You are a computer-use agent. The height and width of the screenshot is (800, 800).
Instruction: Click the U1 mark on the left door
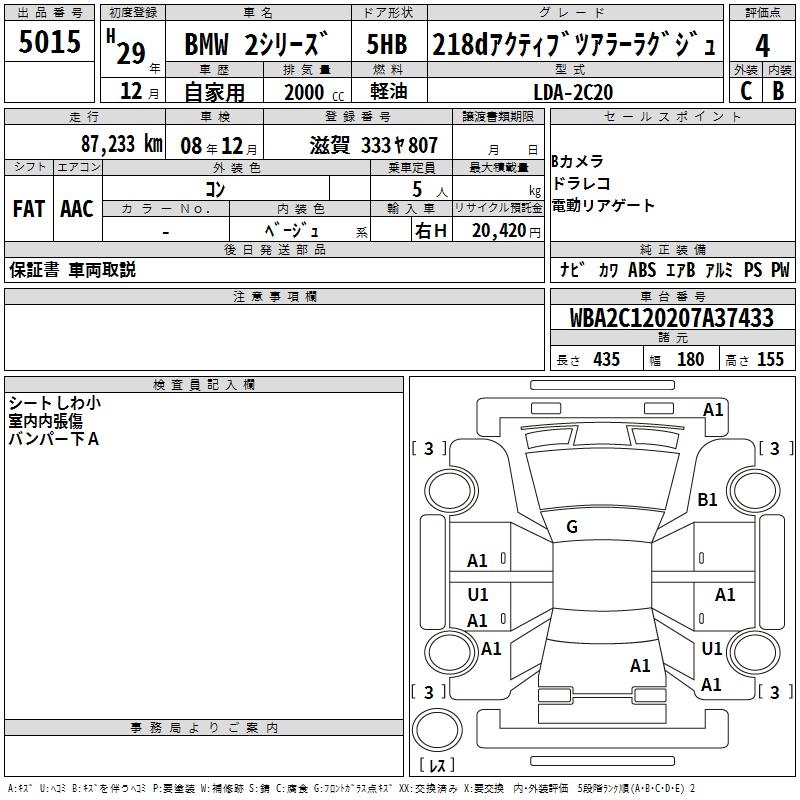[x=478, y=594]
